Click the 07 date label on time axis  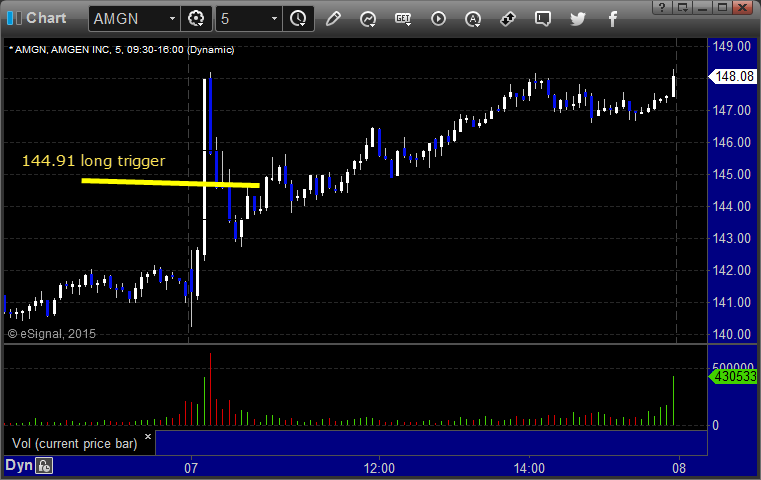pos(191,468)
